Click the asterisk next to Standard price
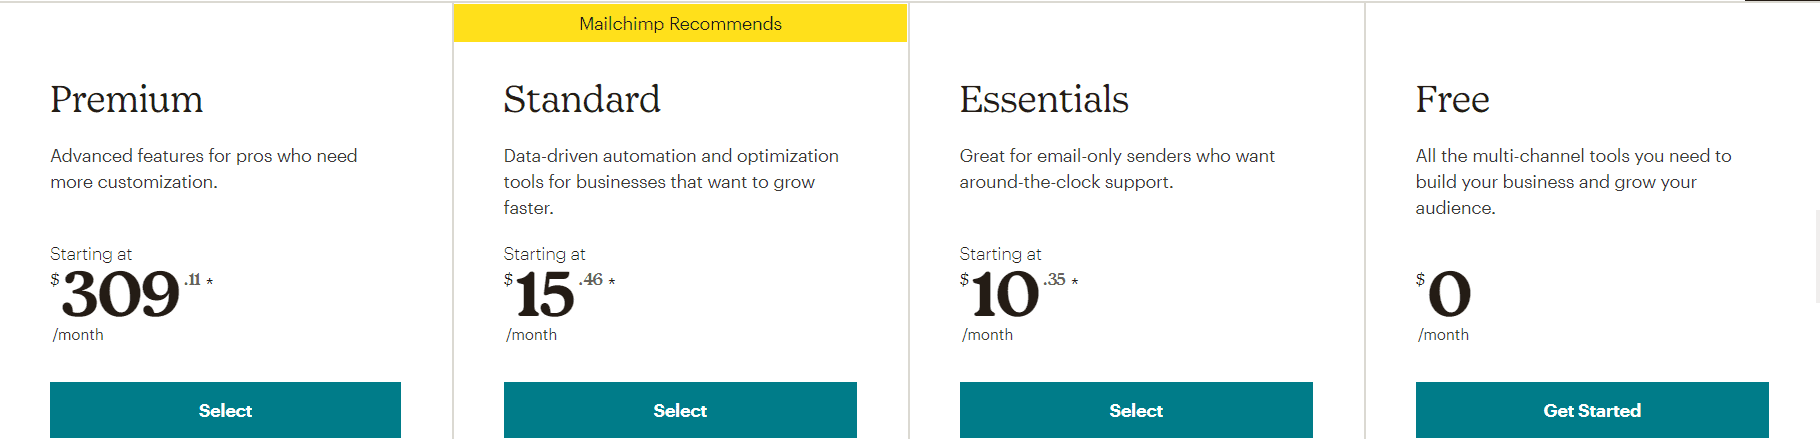The image size is (1820, 439). point(612,282)
